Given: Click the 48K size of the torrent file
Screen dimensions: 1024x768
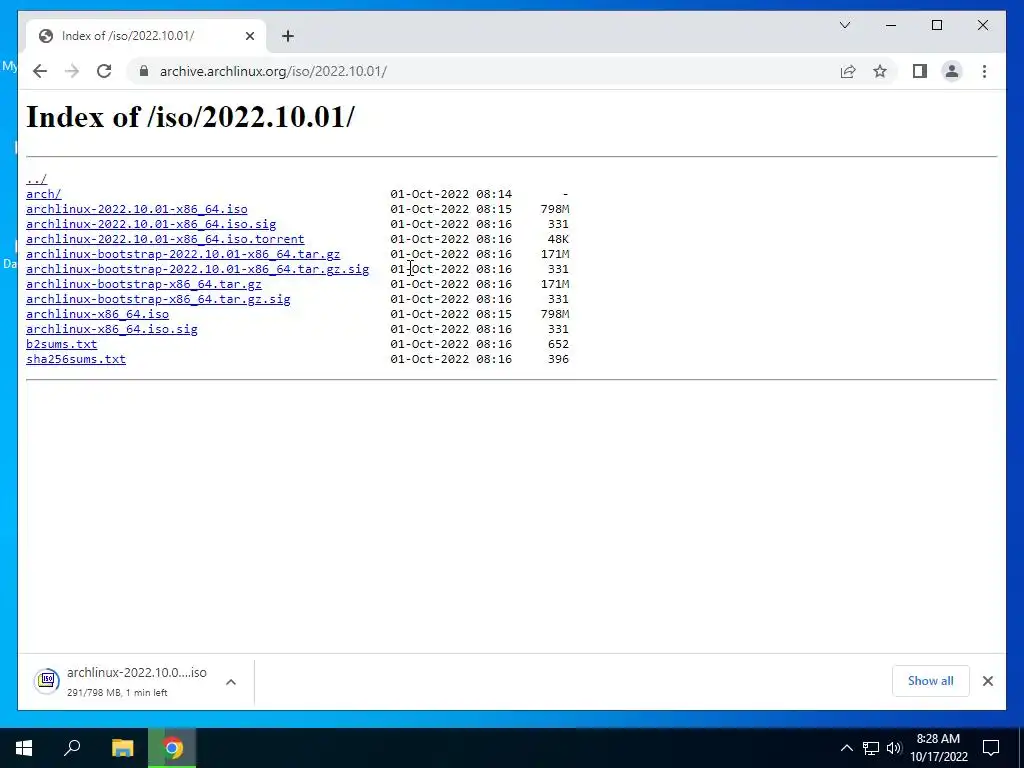Looking at the screenshot, I should coord(558,239).
